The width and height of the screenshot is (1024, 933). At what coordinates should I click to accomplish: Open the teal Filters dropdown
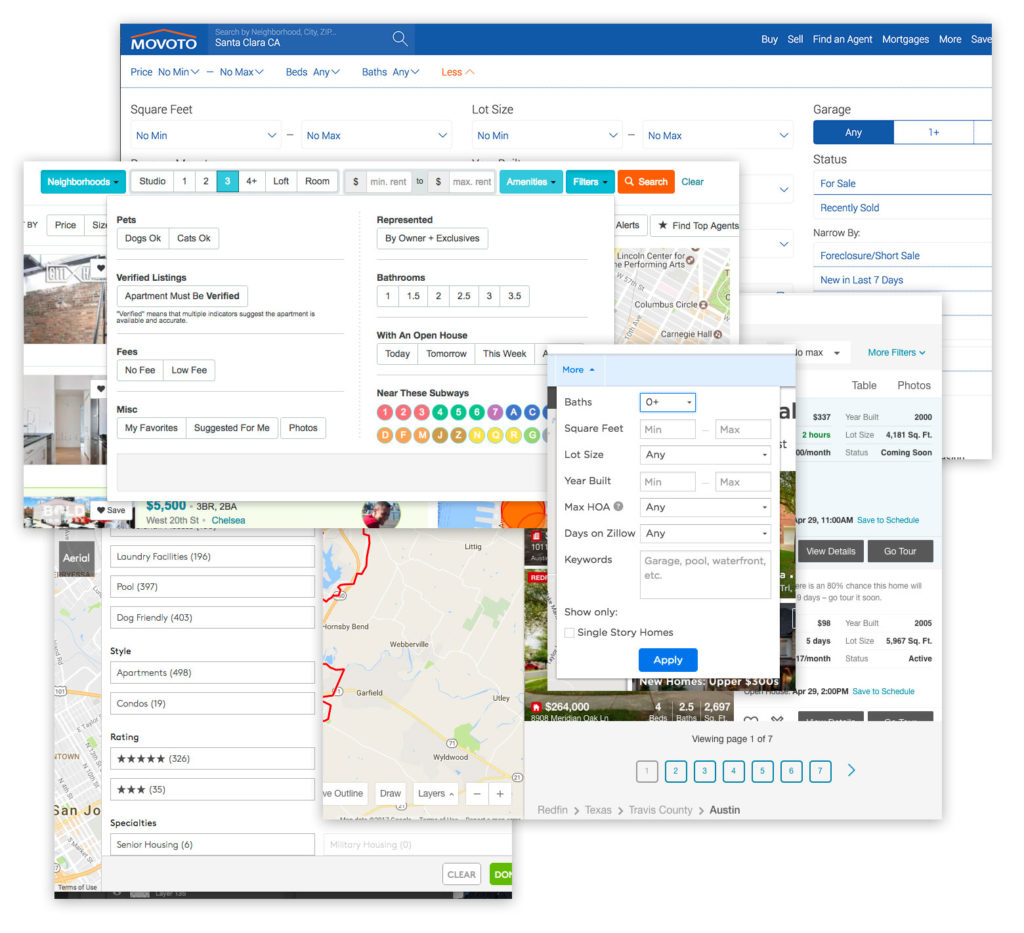tap(590, 182)
